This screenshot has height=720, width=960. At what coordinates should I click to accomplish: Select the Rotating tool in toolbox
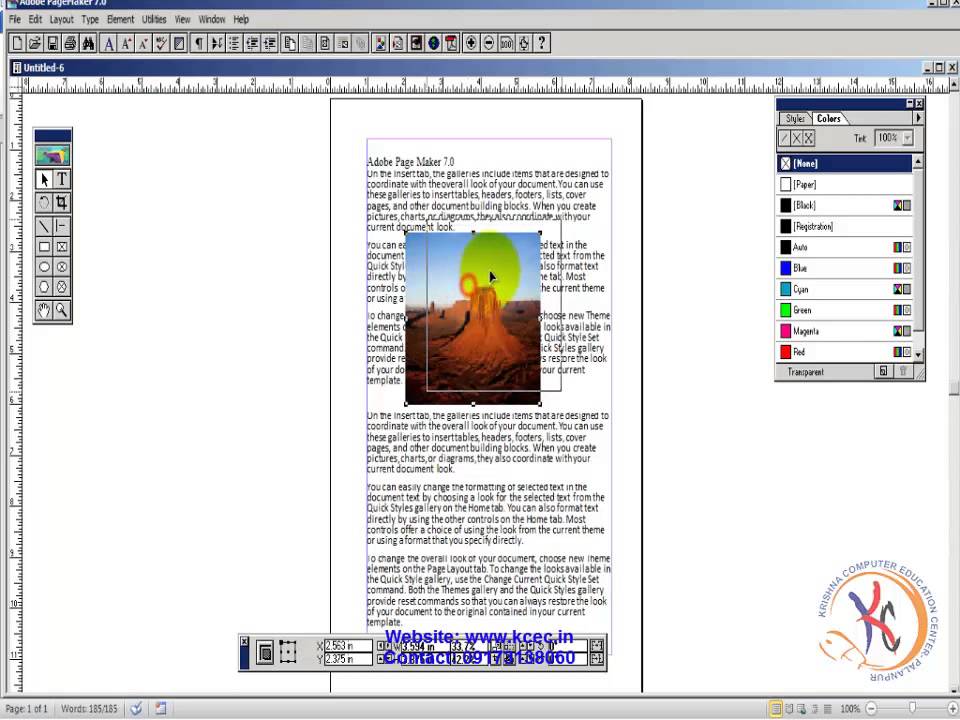pyautogui.click(x=43, y=202)
